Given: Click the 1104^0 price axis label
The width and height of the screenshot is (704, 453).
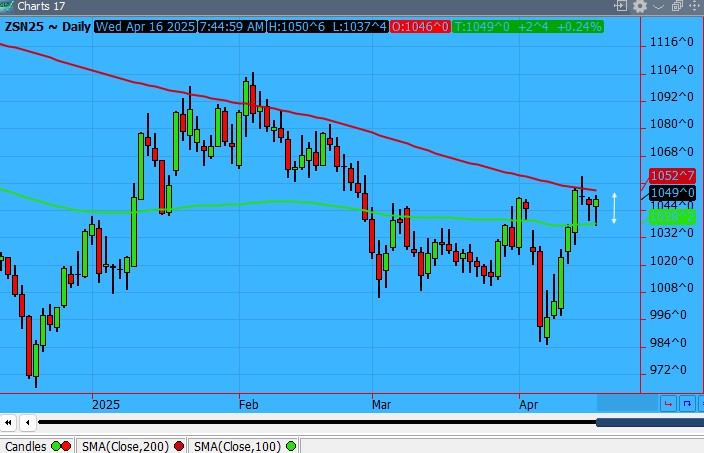Looking at the screenshot, I should (672, 70).
